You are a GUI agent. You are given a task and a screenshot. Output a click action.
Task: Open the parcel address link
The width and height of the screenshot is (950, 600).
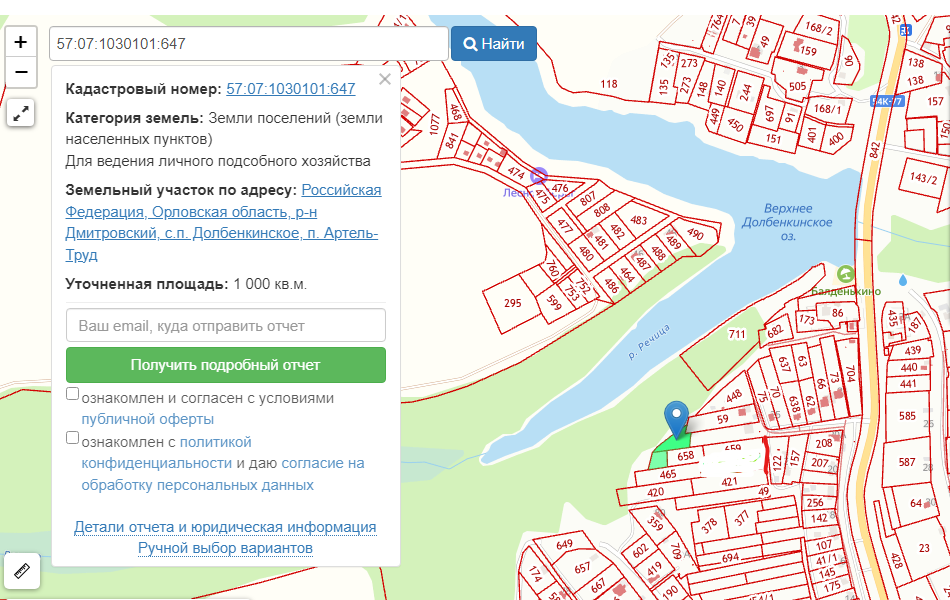pyautogui.click(x=223, y=222)
